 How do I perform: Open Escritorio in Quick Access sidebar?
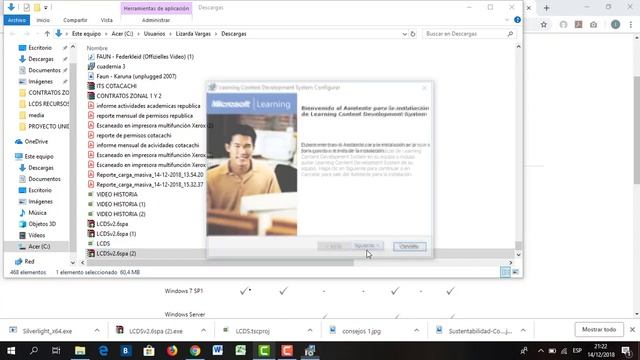(x=40, y=48)
